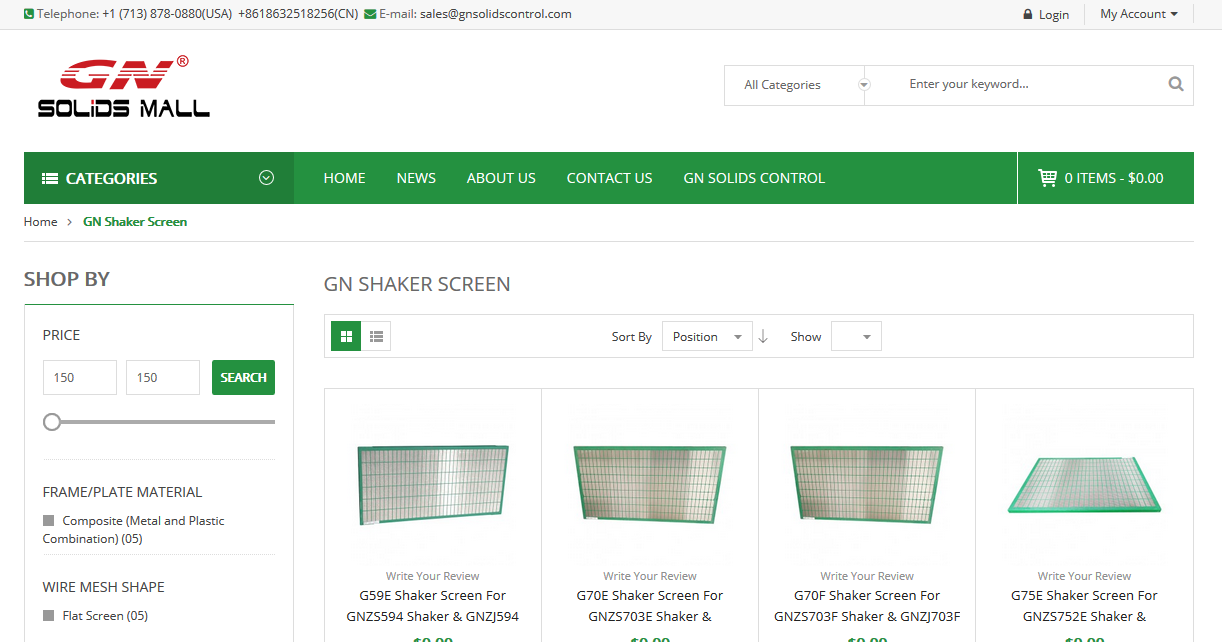This screenshot has width=1222, height=642.
Task: Write a review for G59E screen
Action: [433, 576]
